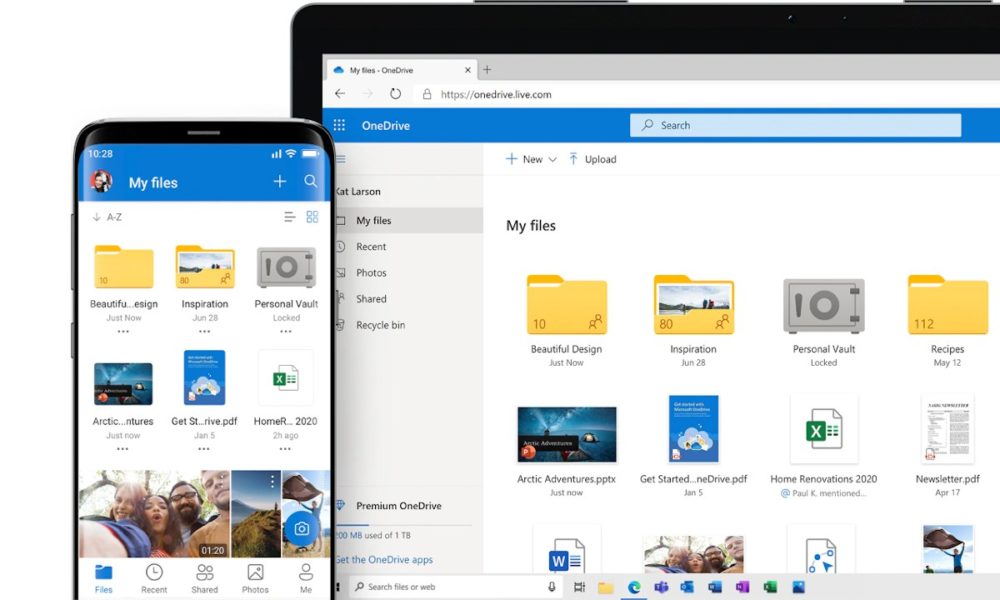Open HomeR... 2020 Excel file on phone
1000x600 pixels.
(286, 378)
